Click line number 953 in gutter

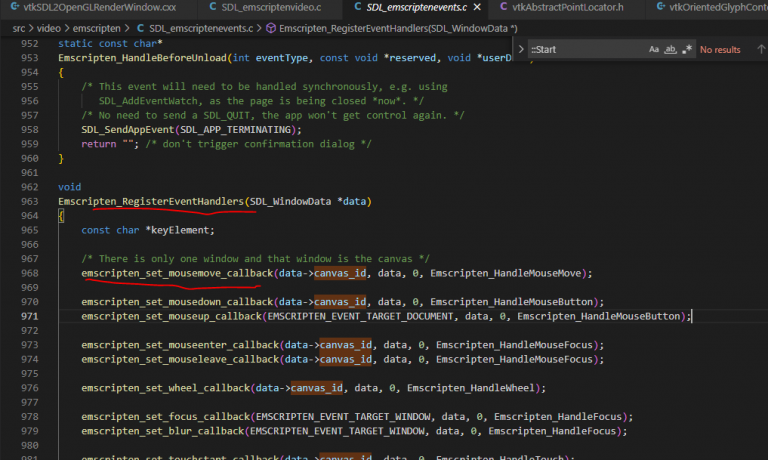coord(29,58)
